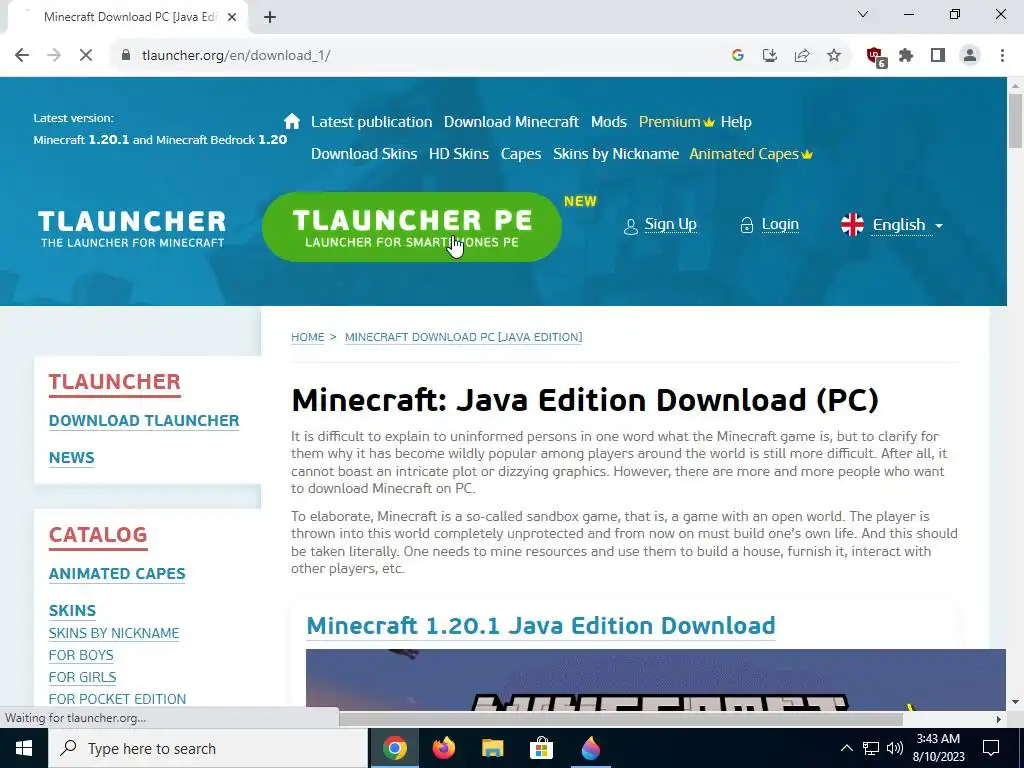The height and width of the screenshot is (768, 1024).
Task: Click the vertical page scrollbar thumb
Action: pos(1015,121)
